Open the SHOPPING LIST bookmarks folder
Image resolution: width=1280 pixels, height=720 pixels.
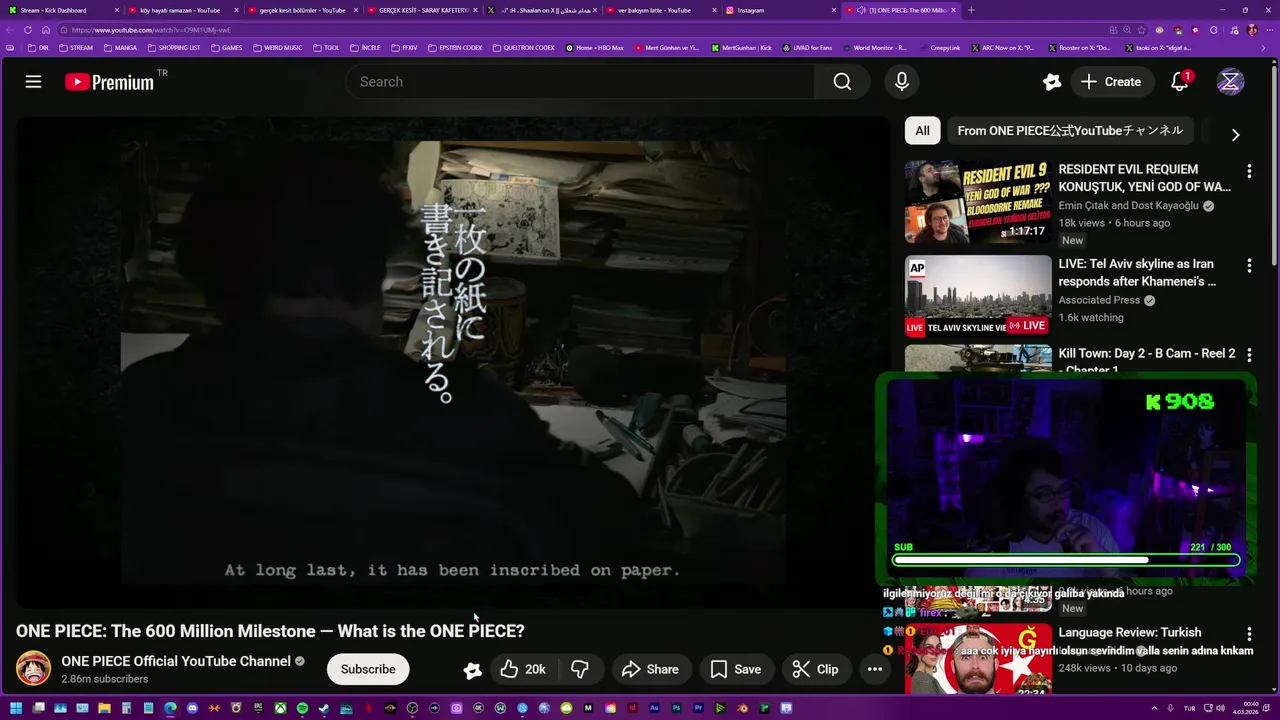pyautogui.click(x=174, y=48)
